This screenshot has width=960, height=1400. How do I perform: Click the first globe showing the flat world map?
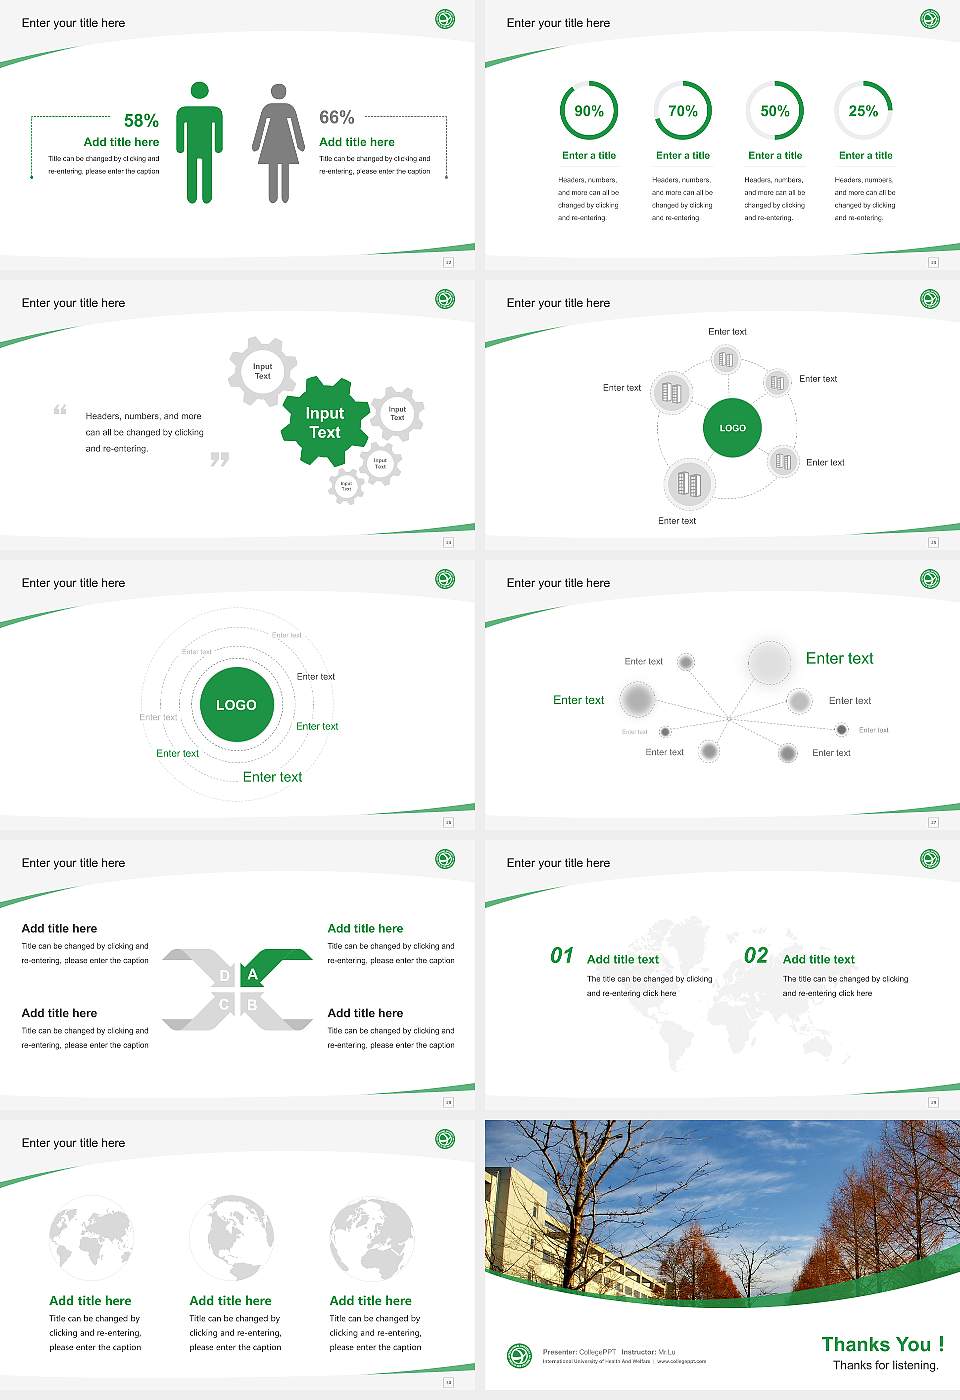(x=91, y=1238)
